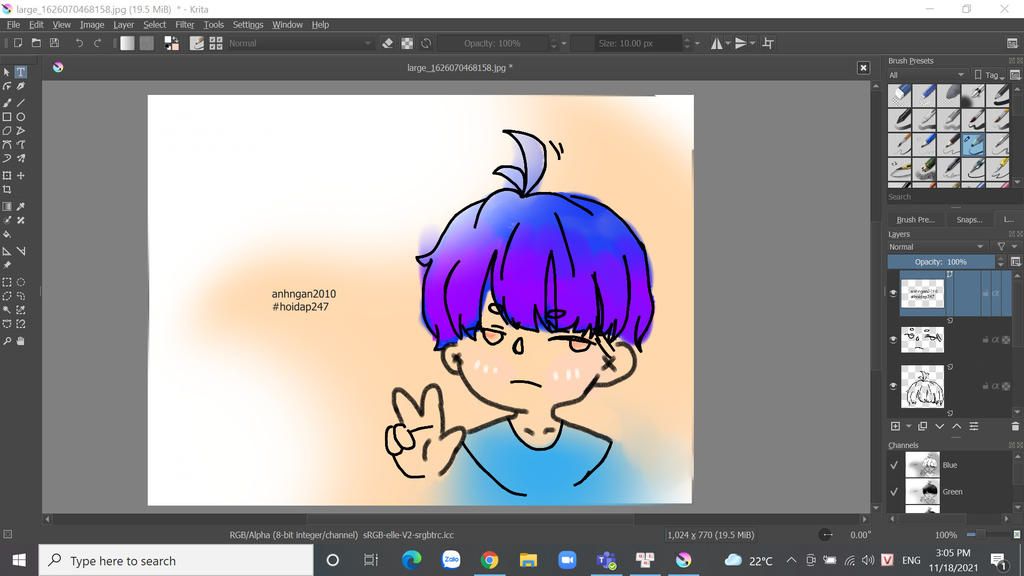The width and height of the screenshot is (1024, 576).
Task: Select the Crop tool
Action: tap(7, 189)
